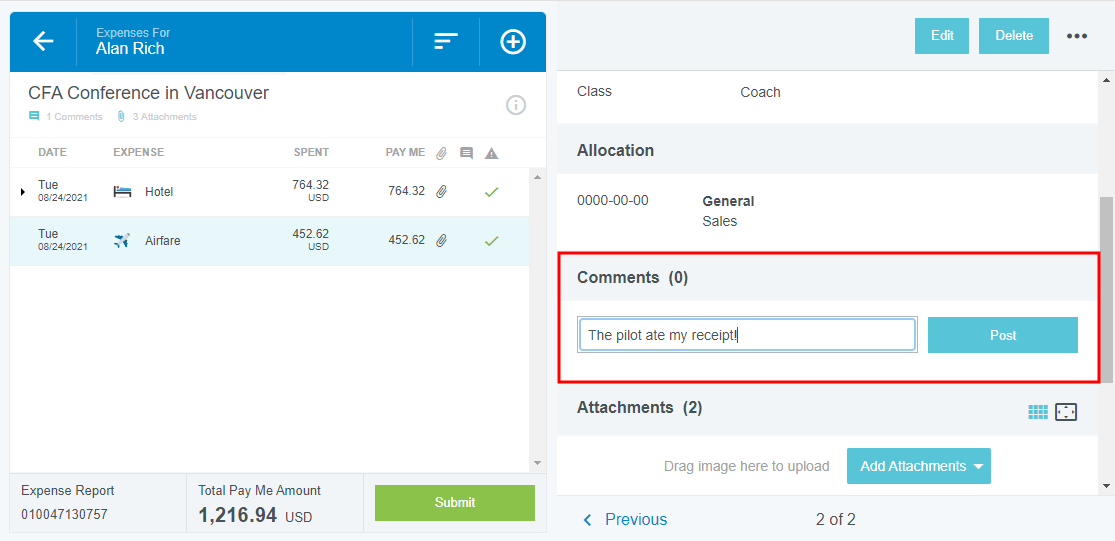The height and width of the screenshot is (541, 1115).
Task: Add new expense with plus icon
Action: click(513, 41)
